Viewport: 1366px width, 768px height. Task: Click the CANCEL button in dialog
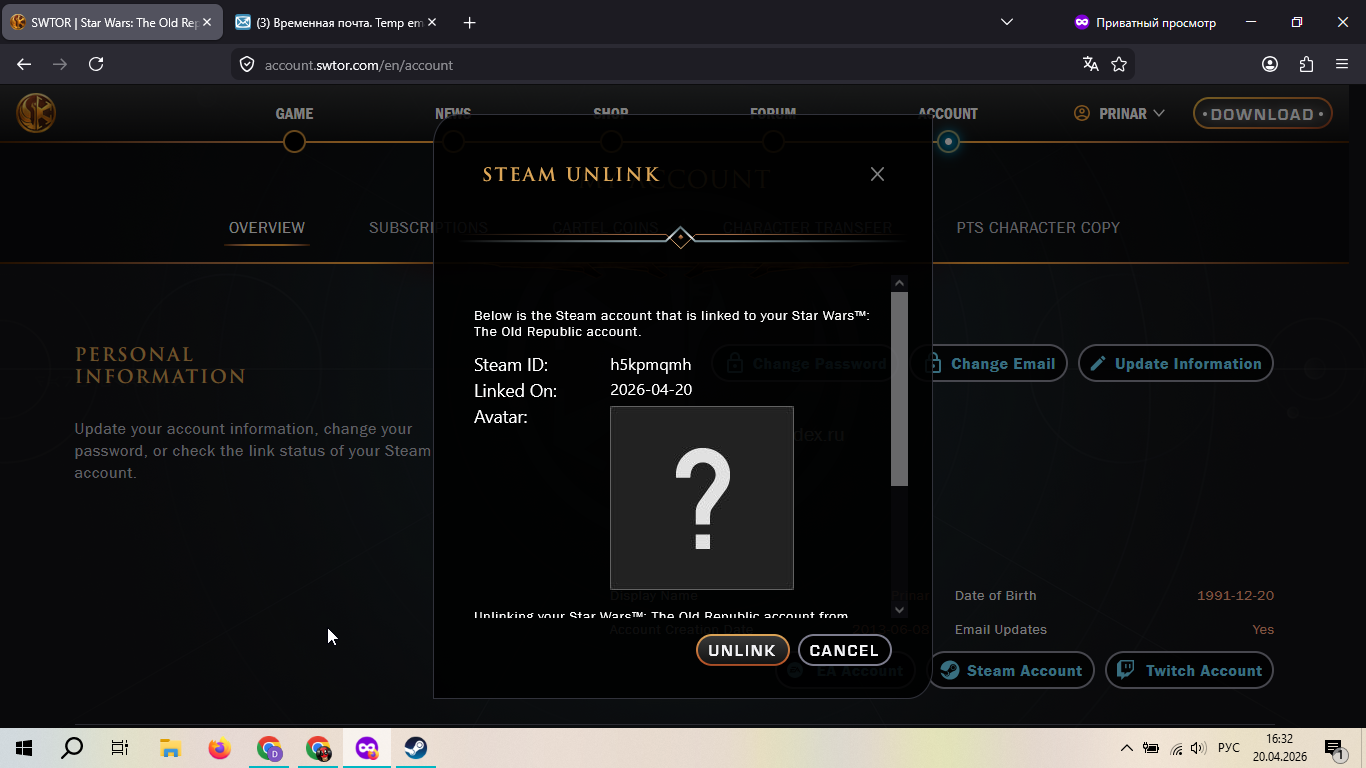(844, 650)
